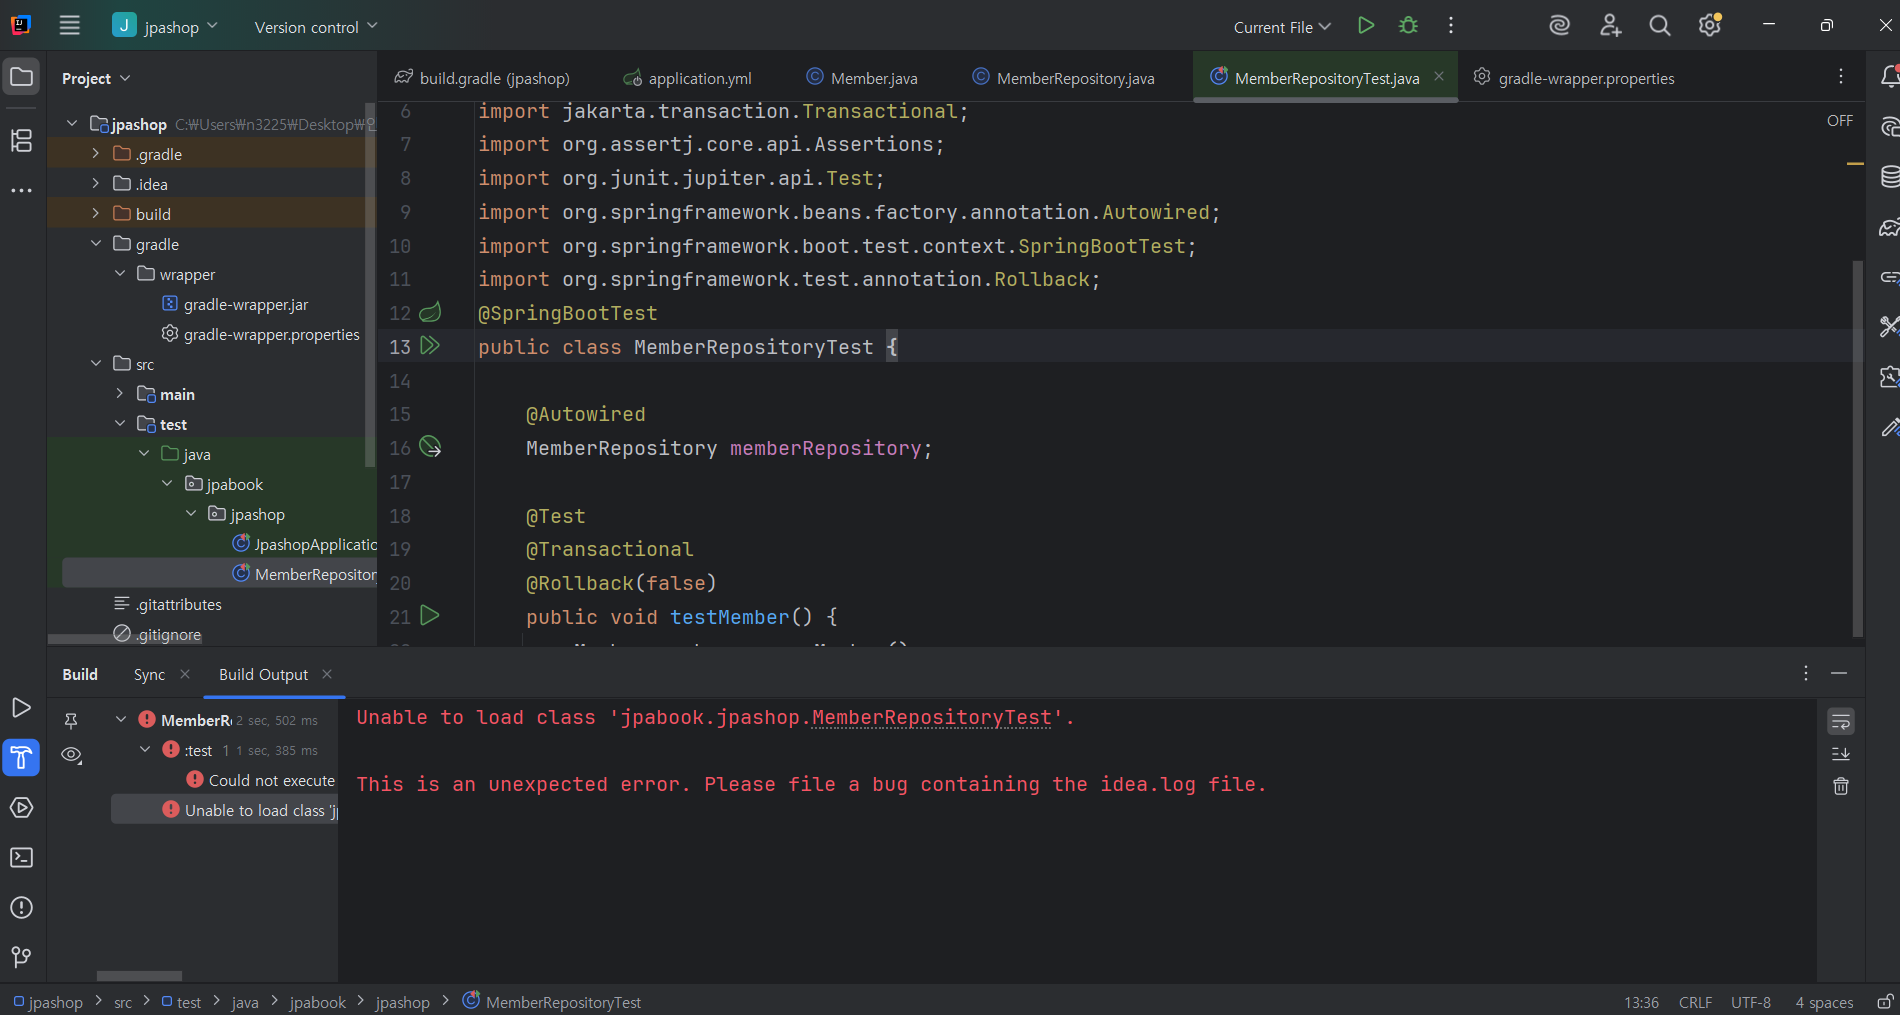This screenshot has width=1900, height=1015.
Task: Select gradle-wrapper.jar in the project tree
Action: point(245,304)
